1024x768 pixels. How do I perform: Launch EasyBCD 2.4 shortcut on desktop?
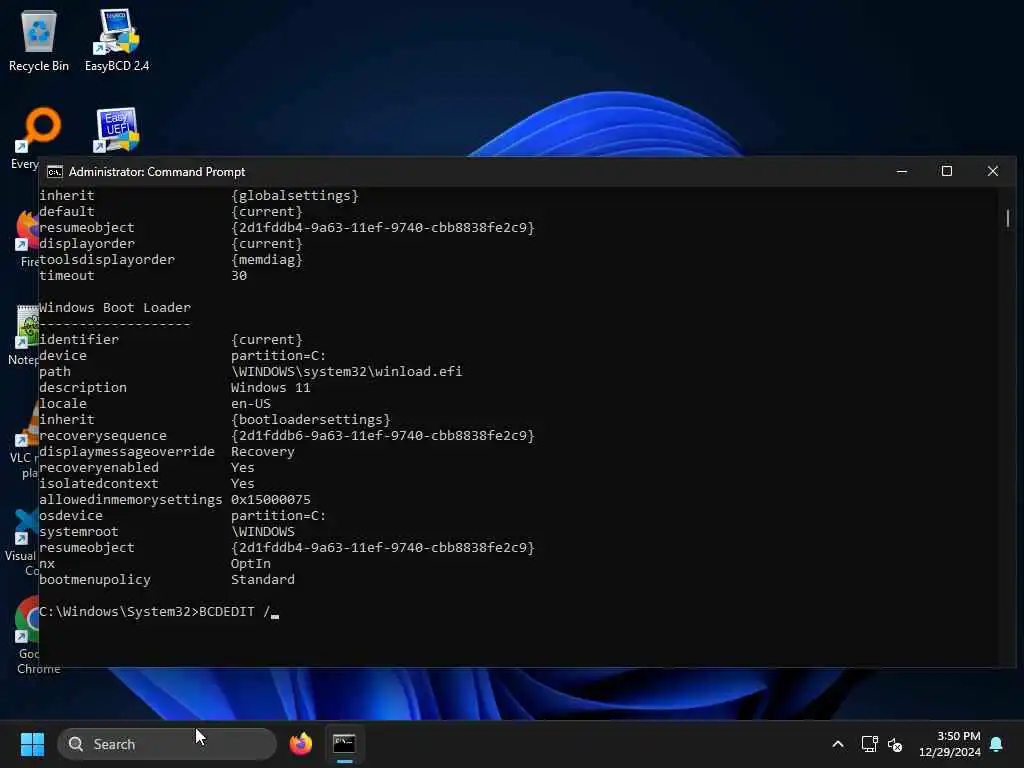pyautogui.click(x=117, y=40)
